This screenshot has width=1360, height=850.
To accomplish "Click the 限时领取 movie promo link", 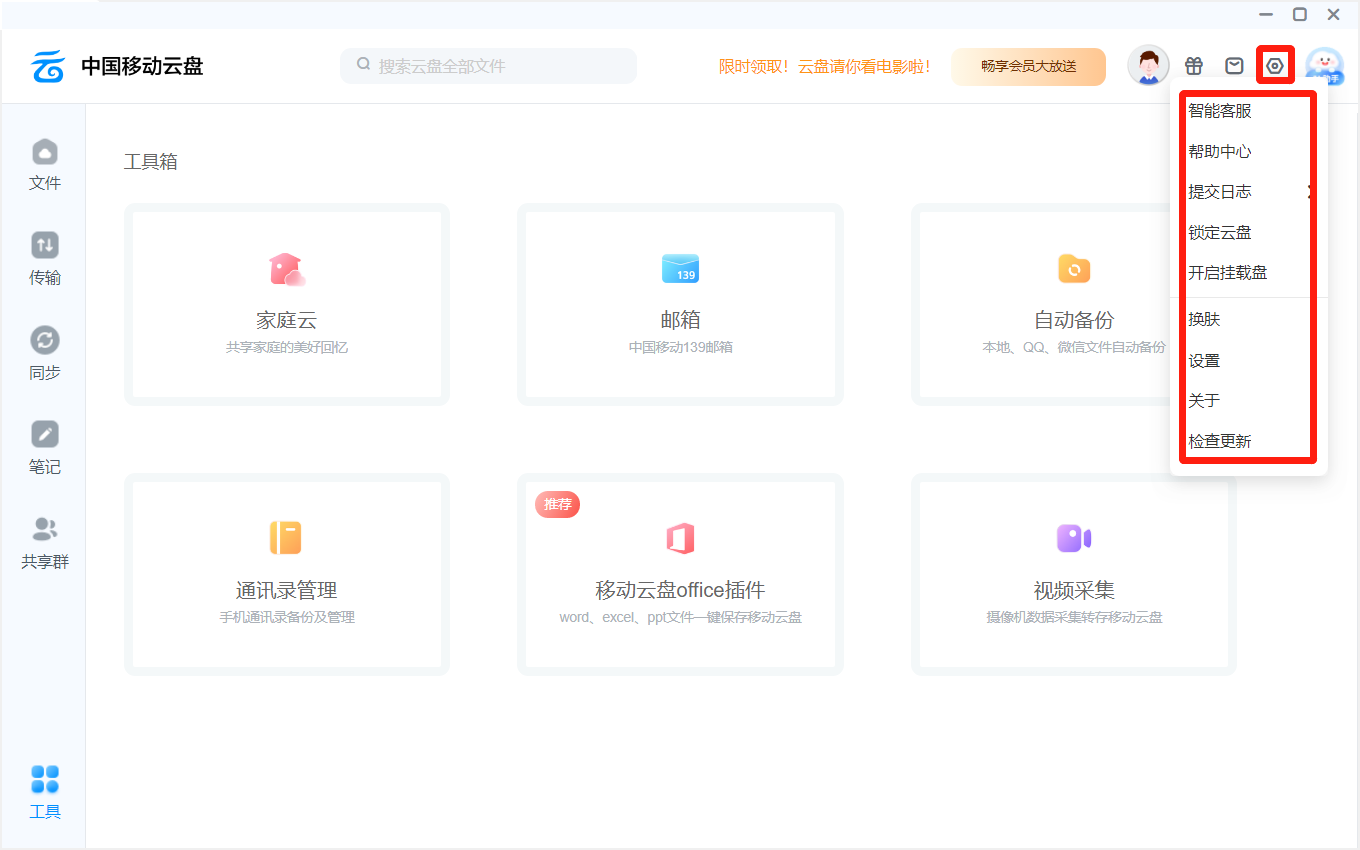I will (825, 67).
